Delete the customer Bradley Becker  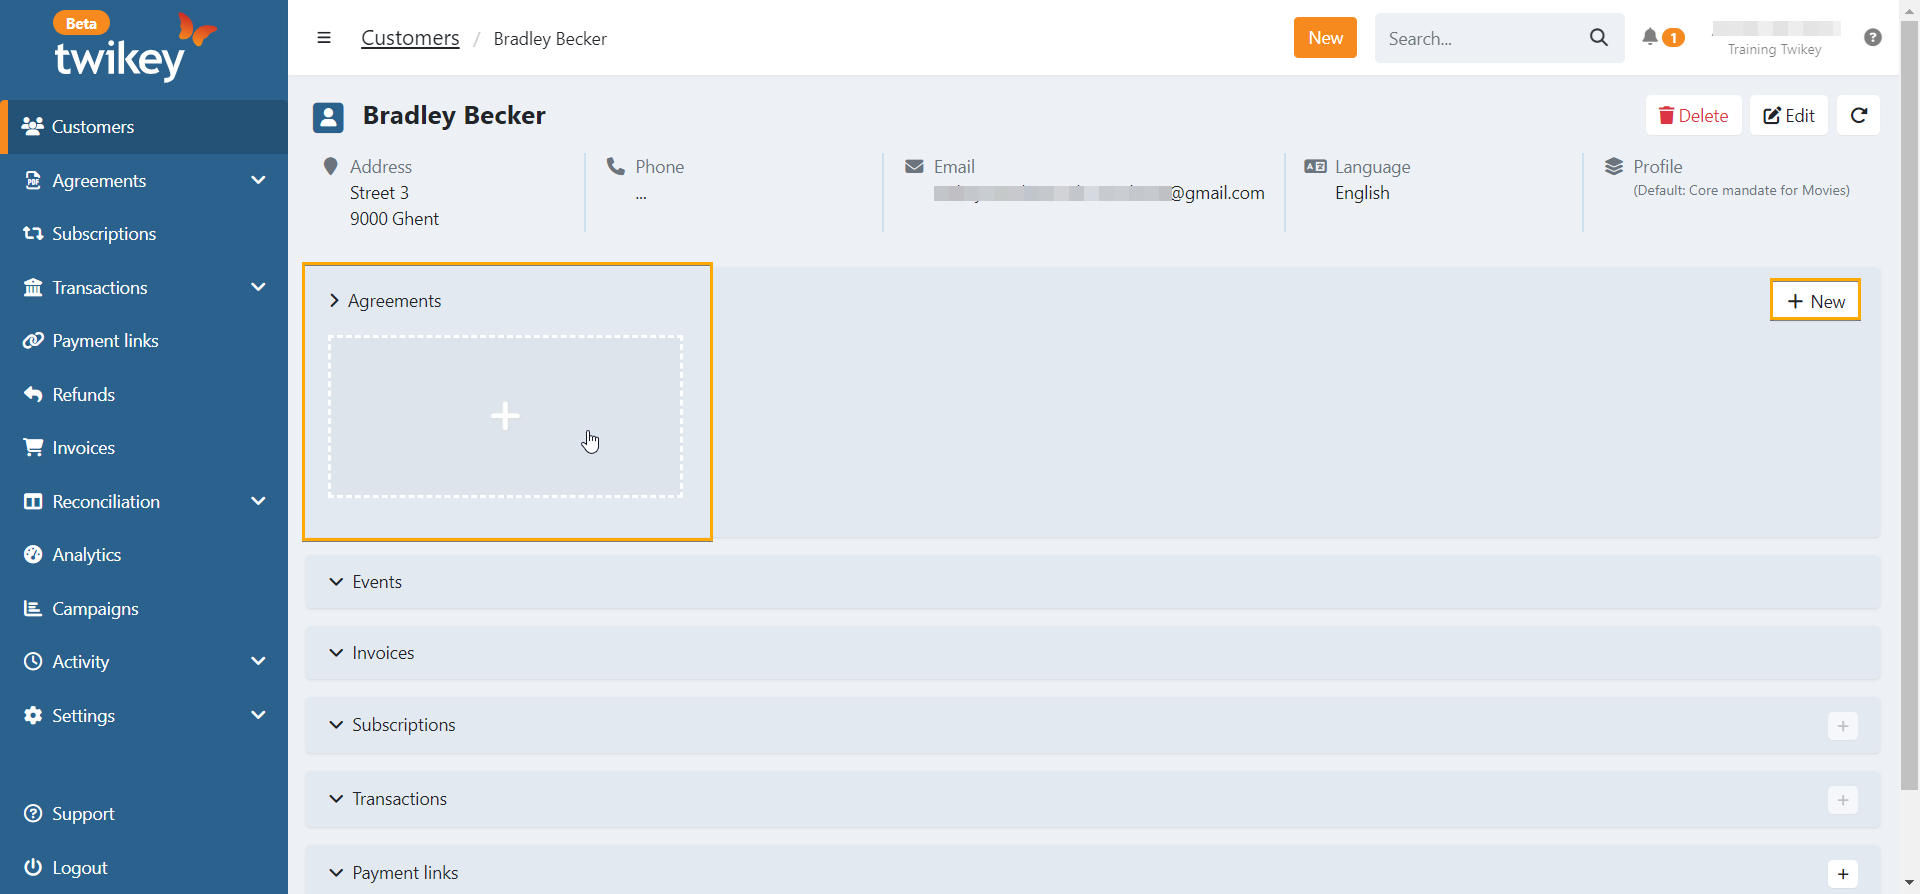pos(1693,116)
